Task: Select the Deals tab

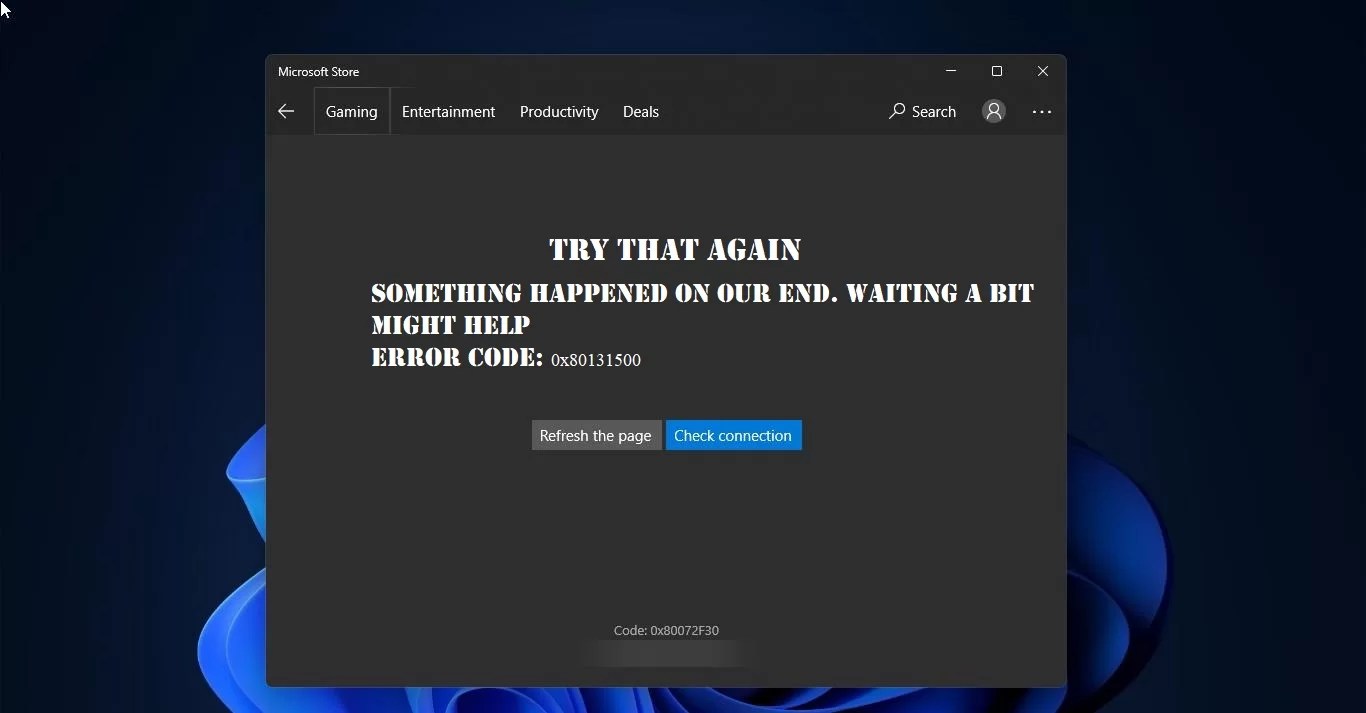Action: pos(641,112)
